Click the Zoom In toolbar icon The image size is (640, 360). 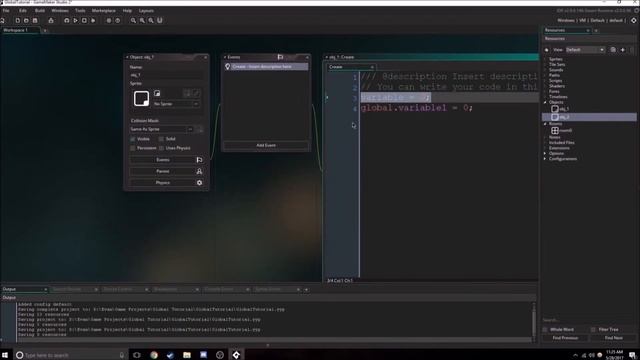coord(151,20)
